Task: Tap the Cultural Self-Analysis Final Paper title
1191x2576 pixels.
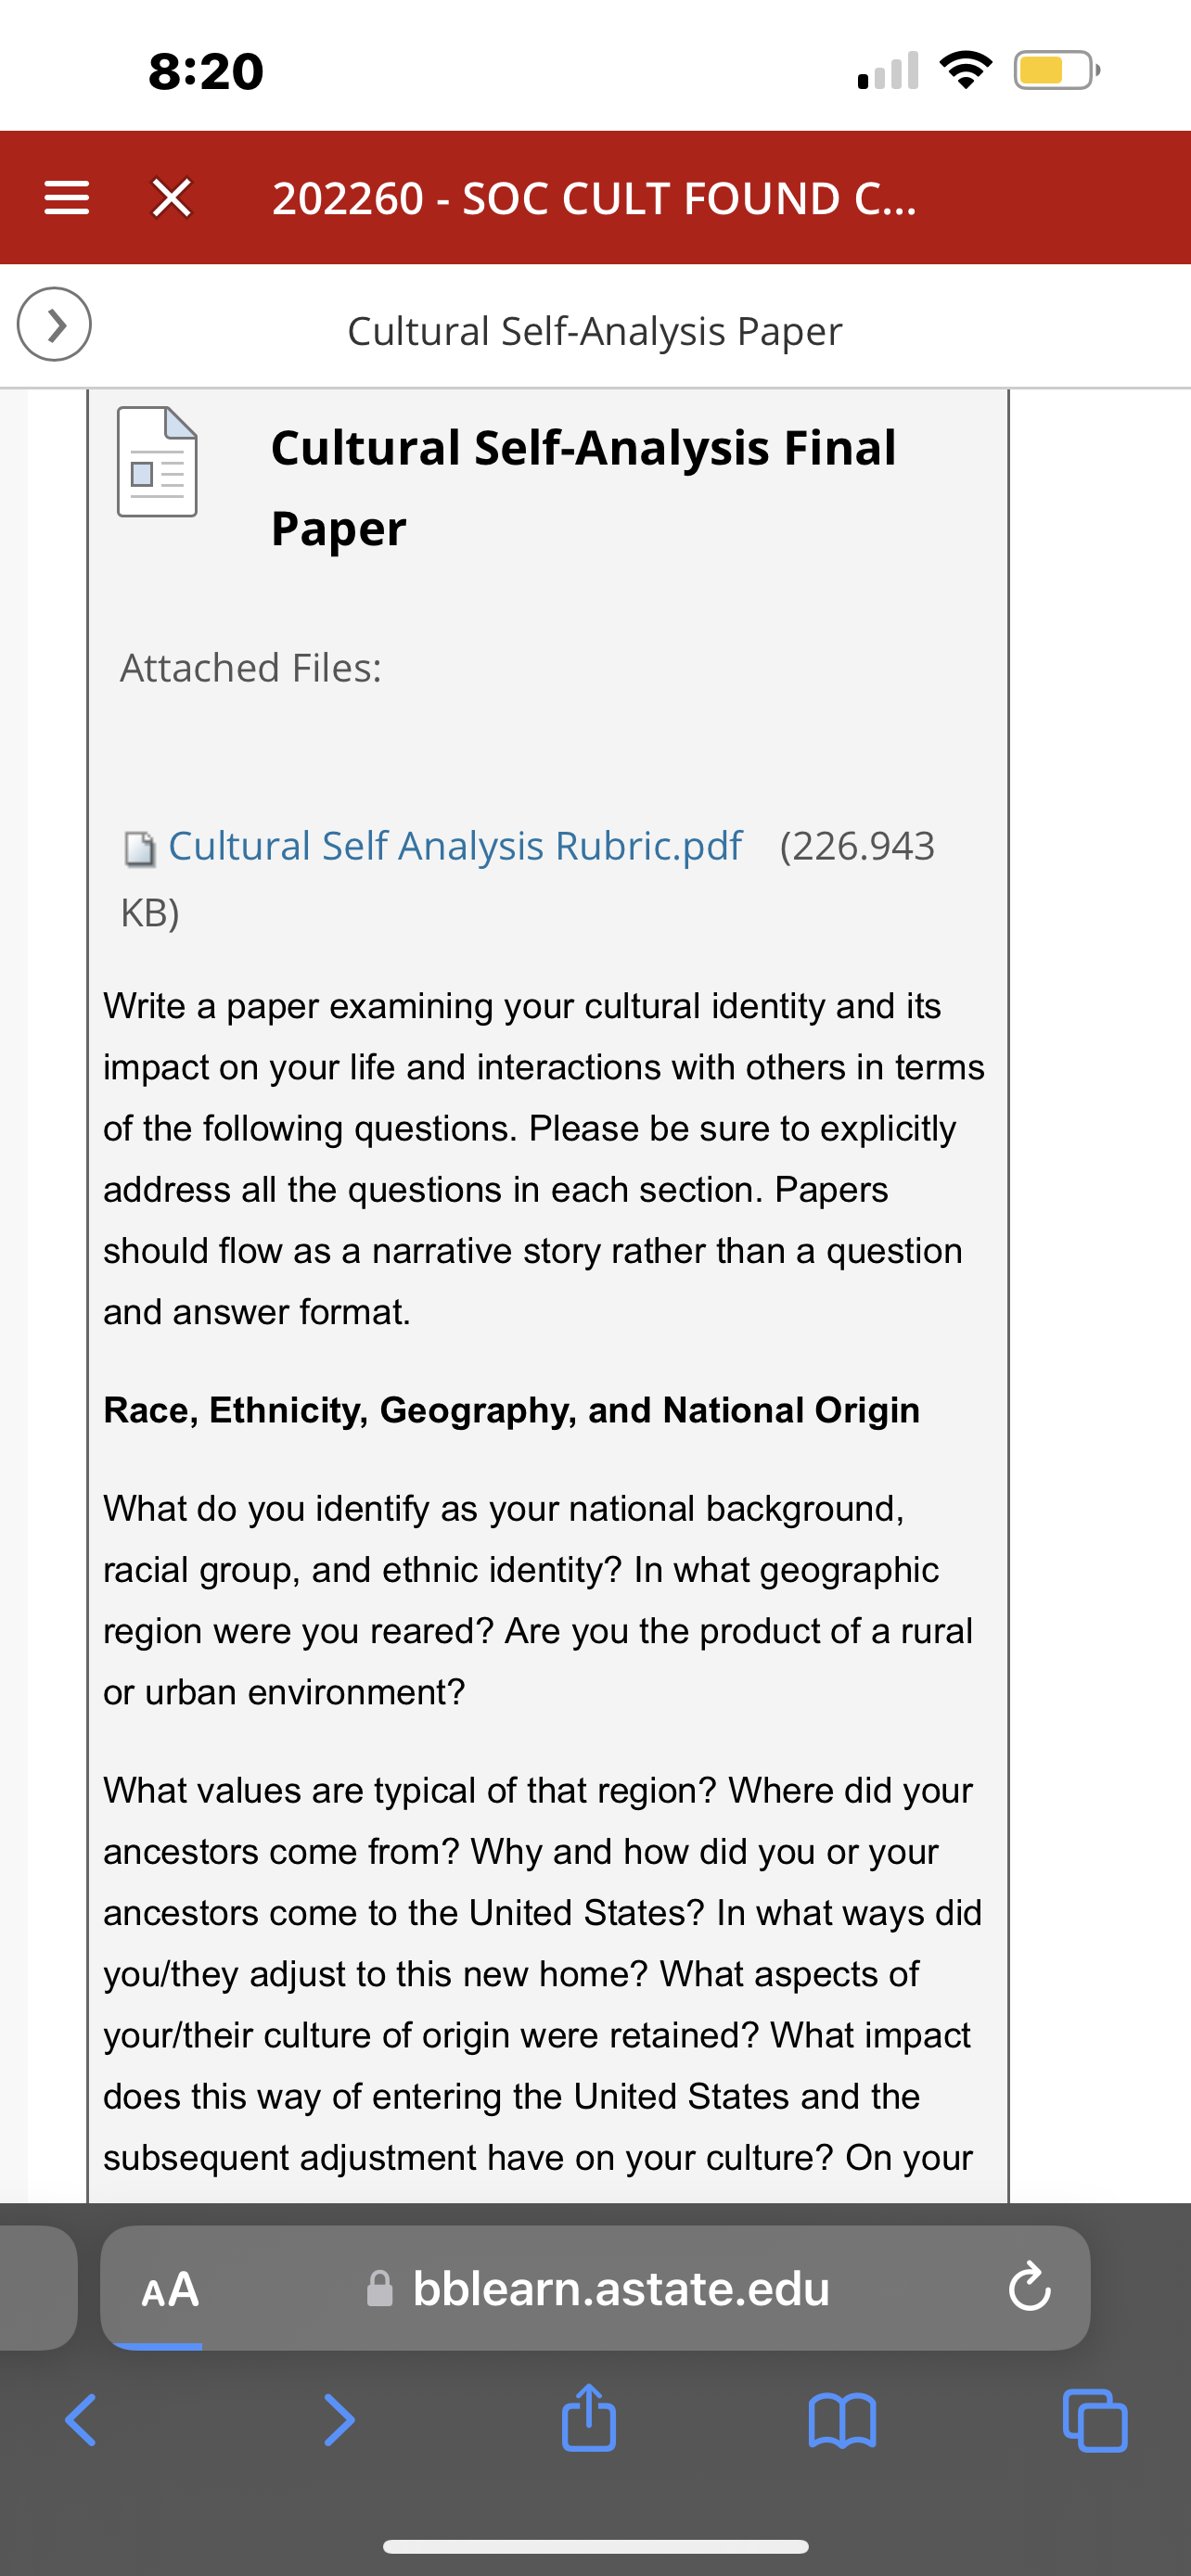Action: pos(584,487)
